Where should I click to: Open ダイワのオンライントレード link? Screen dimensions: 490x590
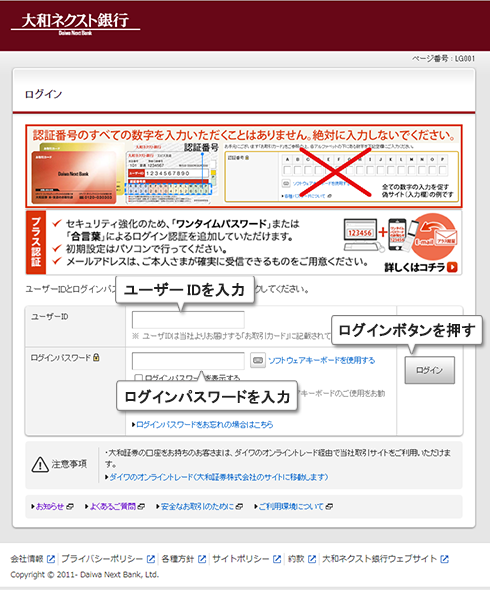pos(219,477)
